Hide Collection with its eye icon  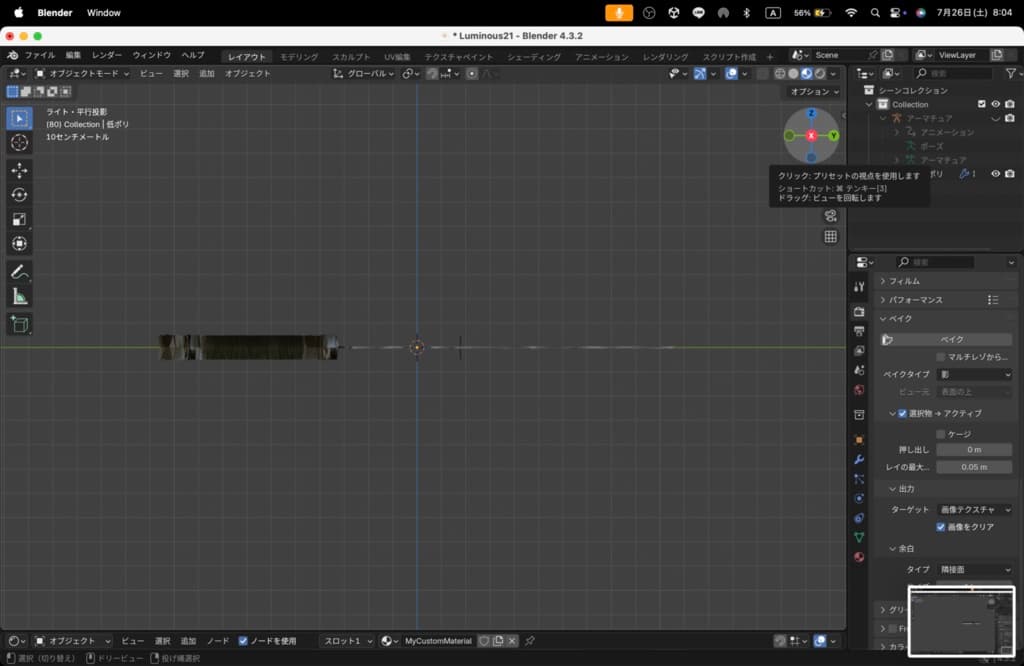point(995,104)
